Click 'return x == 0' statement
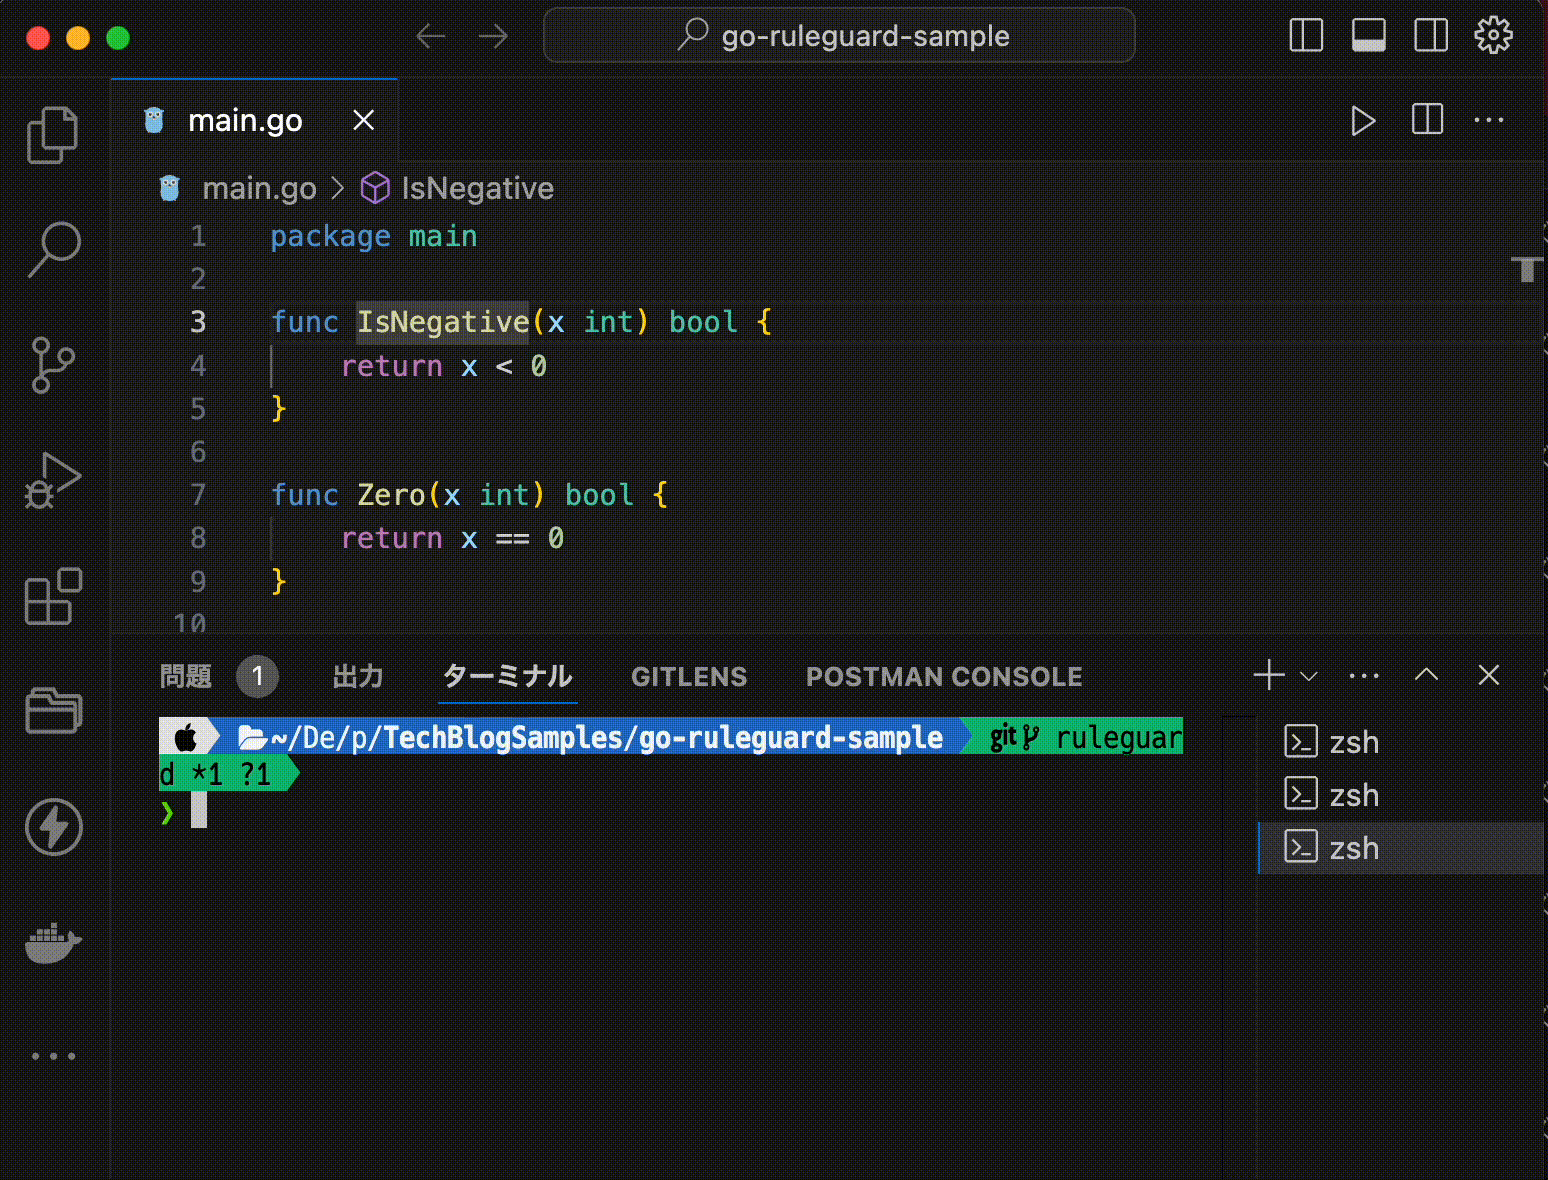Viewport: 1548px width, 1180px height. point(452,538)
